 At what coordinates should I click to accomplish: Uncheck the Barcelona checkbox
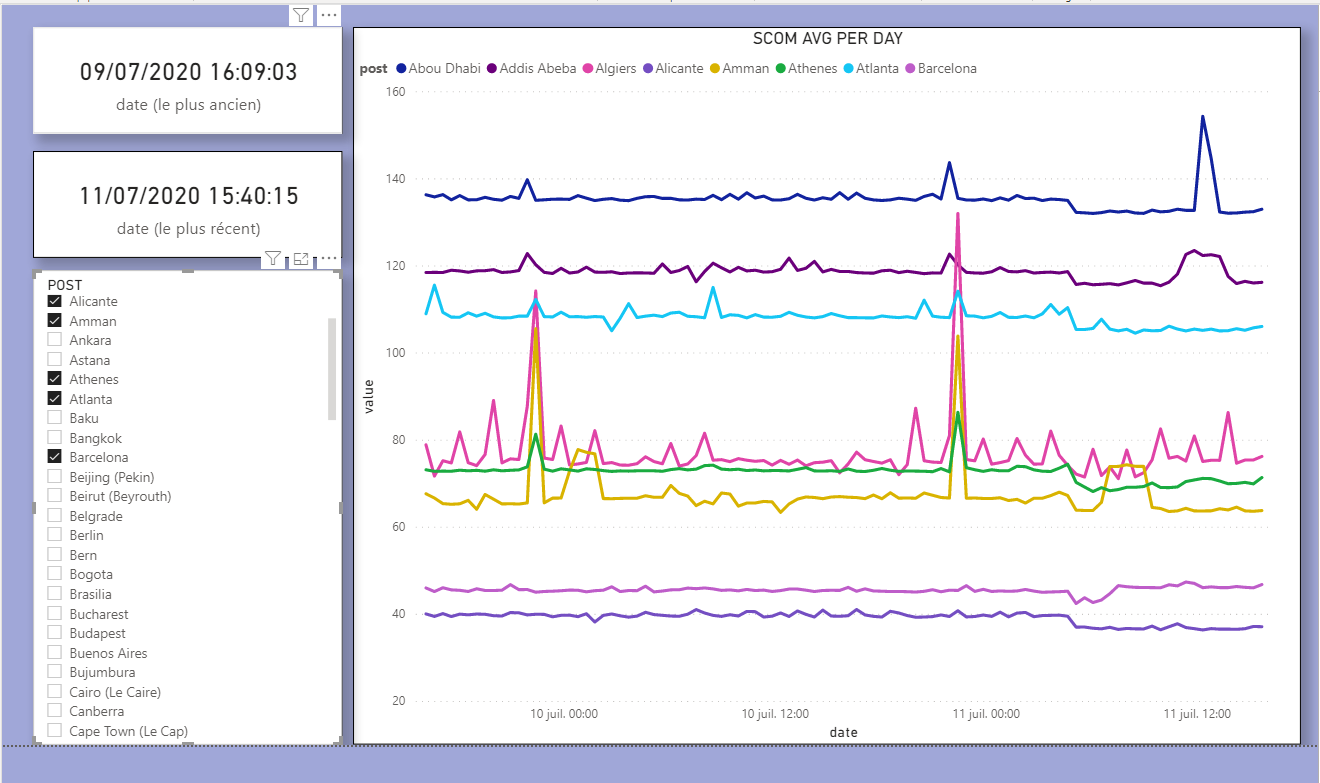(55, 457)
